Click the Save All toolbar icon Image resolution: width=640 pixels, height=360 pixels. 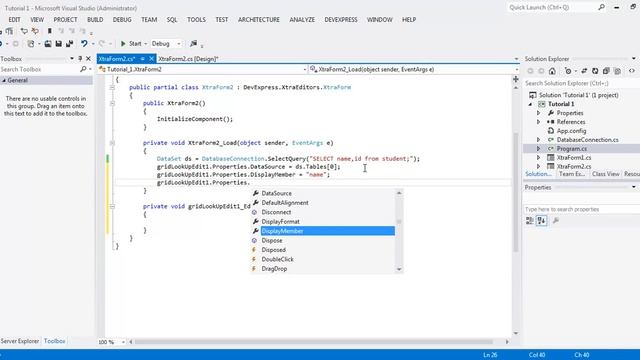tap(69, 44)
